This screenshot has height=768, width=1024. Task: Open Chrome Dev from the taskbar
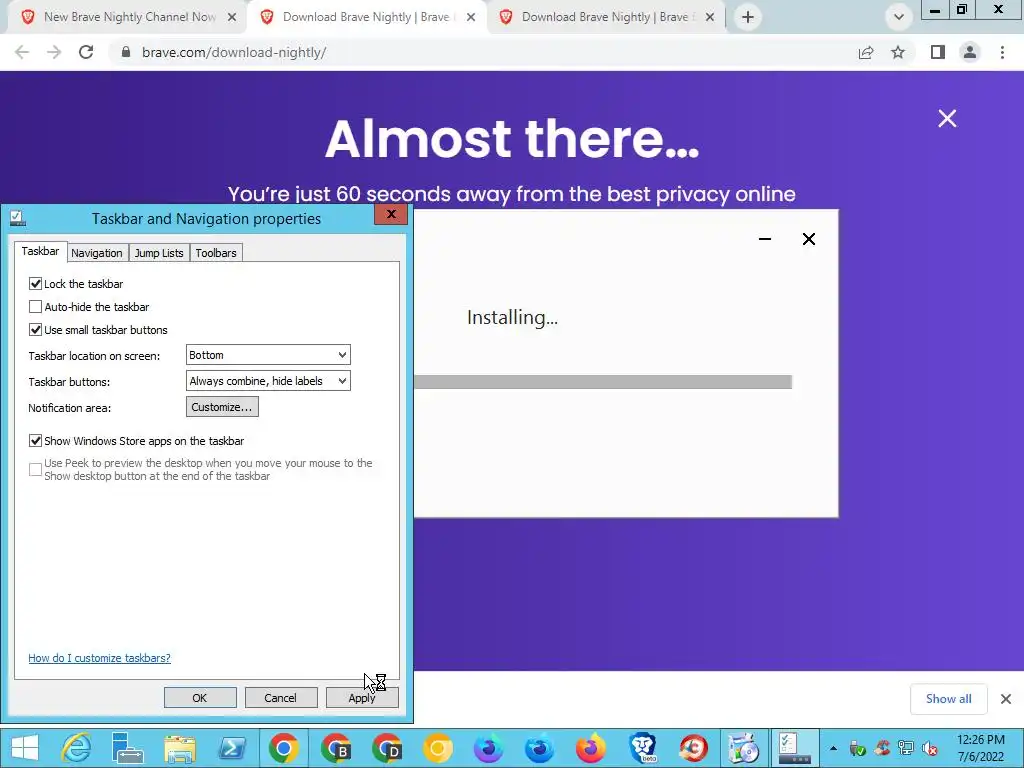[x=387, y=748]
